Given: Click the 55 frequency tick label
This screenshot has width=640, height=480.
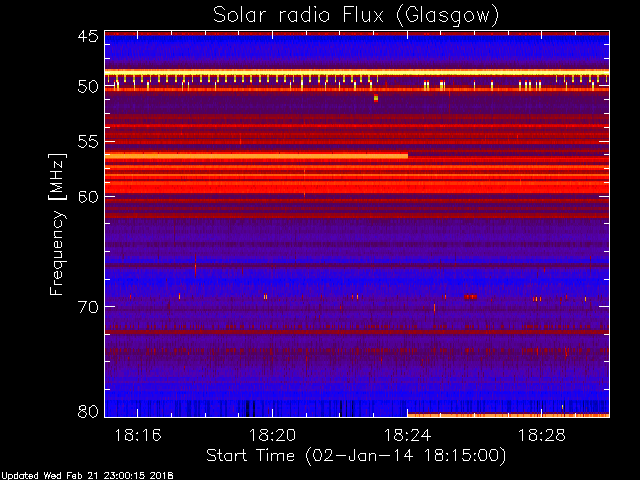Looking at the screenshot, I should click(88, 142).
